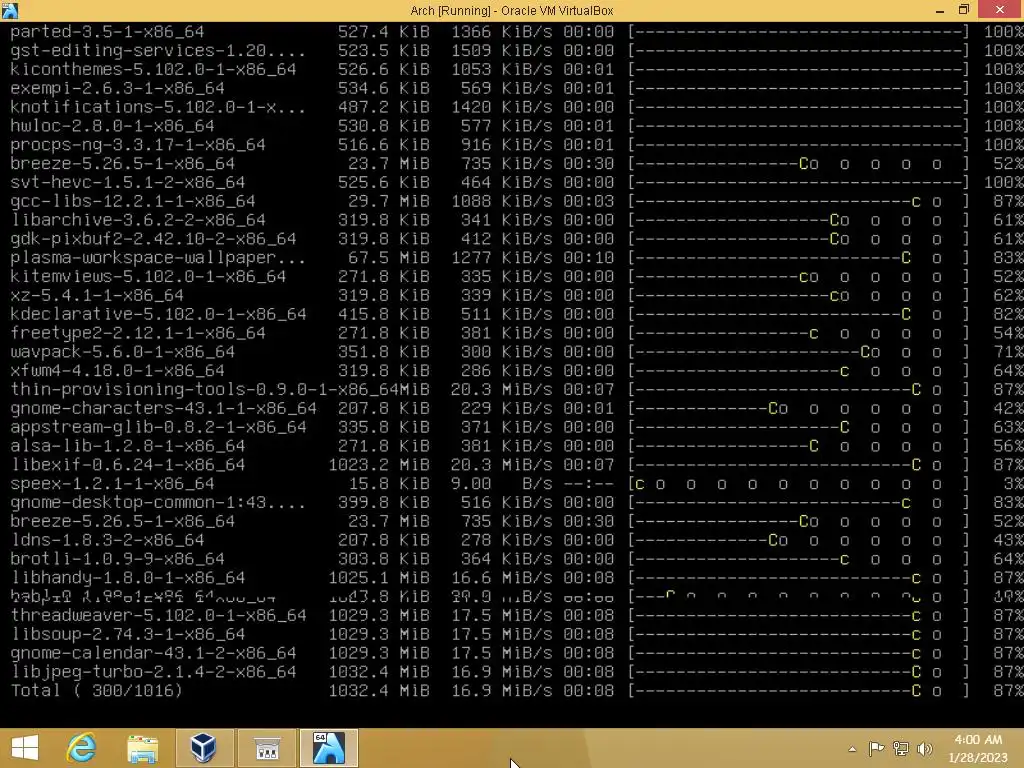Screen dimensions: 1024x768
Task: Click the Total (300/1016) summary text
Action: pyautogui.click(x=97, y=691)
